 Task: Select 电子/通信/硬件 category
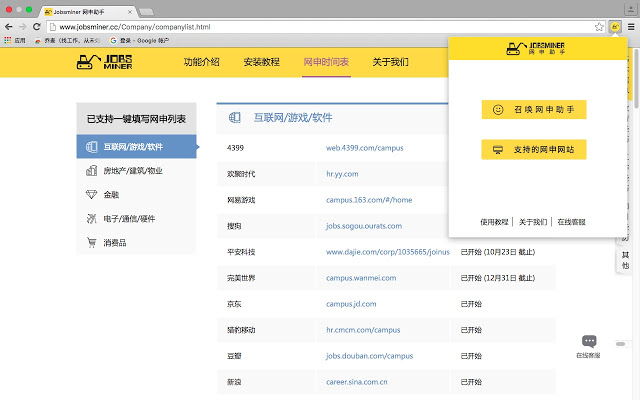(x=136, y=219)
